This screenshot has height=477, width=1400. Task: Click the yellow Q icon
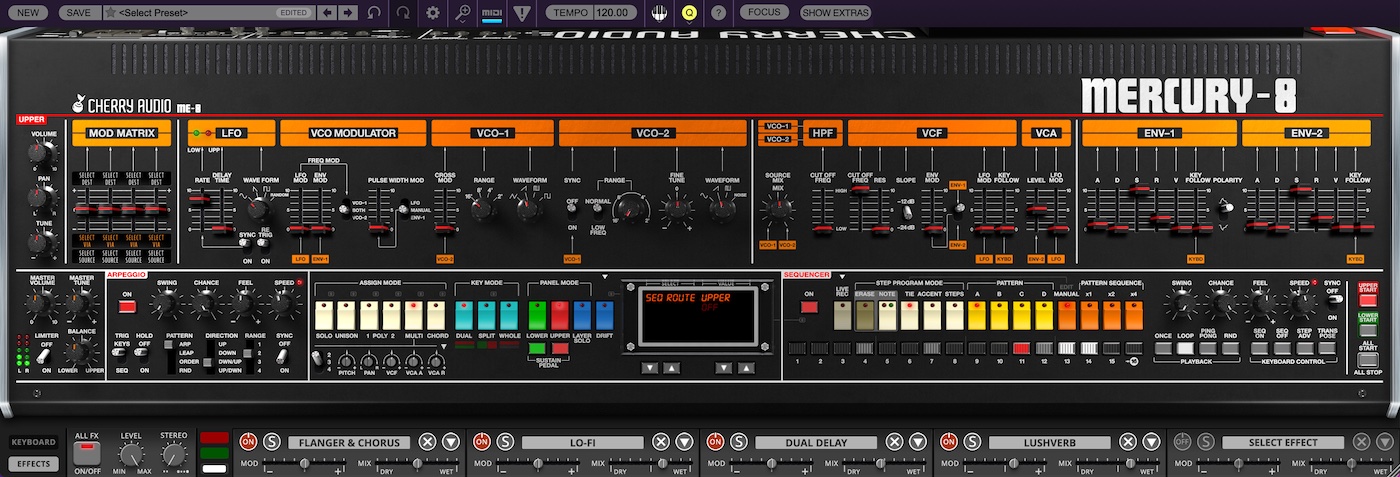point(688,13)
